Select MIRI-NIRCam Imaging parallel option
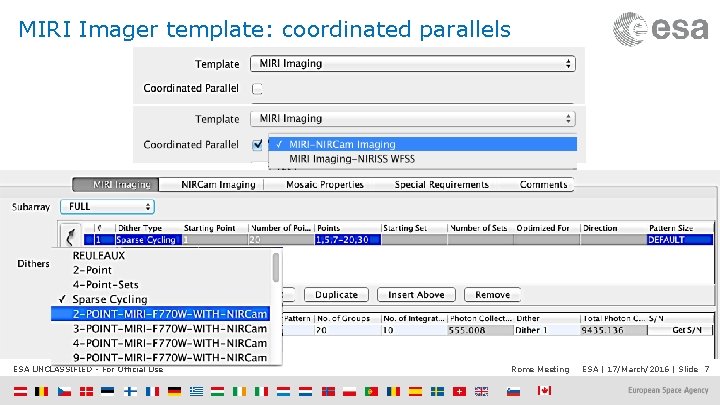 [422, 144]
